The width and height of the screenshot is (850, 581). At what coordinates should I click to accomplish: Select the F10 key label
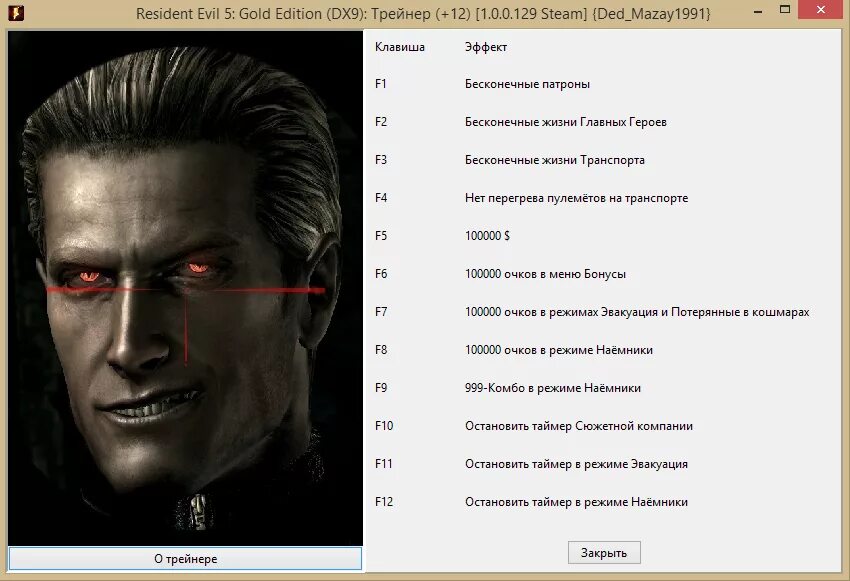tap(384, 425)
